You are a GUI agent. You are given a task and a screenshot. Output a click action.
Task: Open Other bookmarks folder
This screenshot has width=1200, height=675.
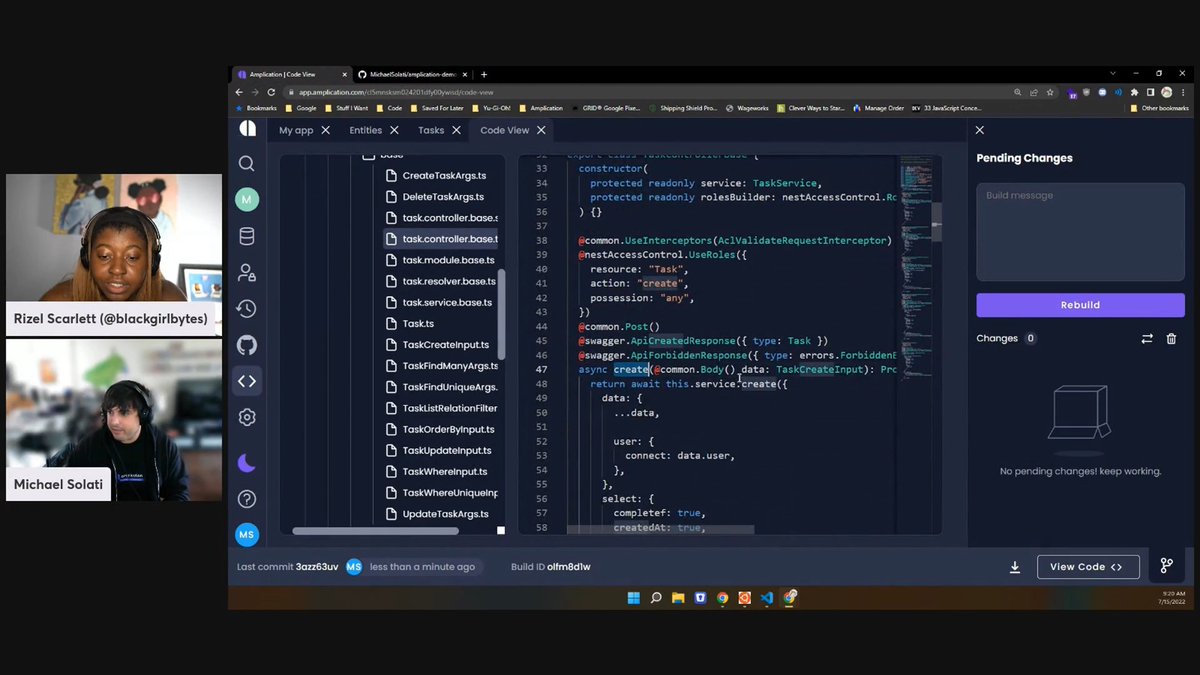(1160, 108)
